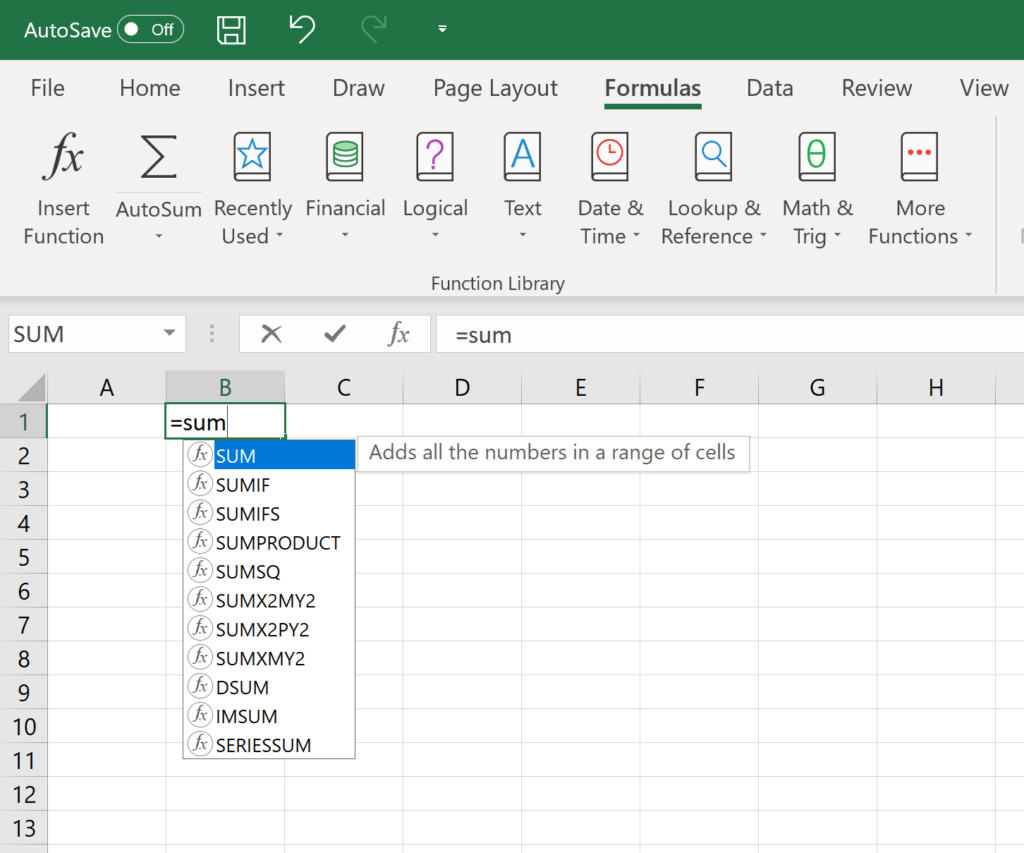Open the Financial functions library icon
The width and height of the screenshot is (1024, 853).
click(x=345, y=158)
